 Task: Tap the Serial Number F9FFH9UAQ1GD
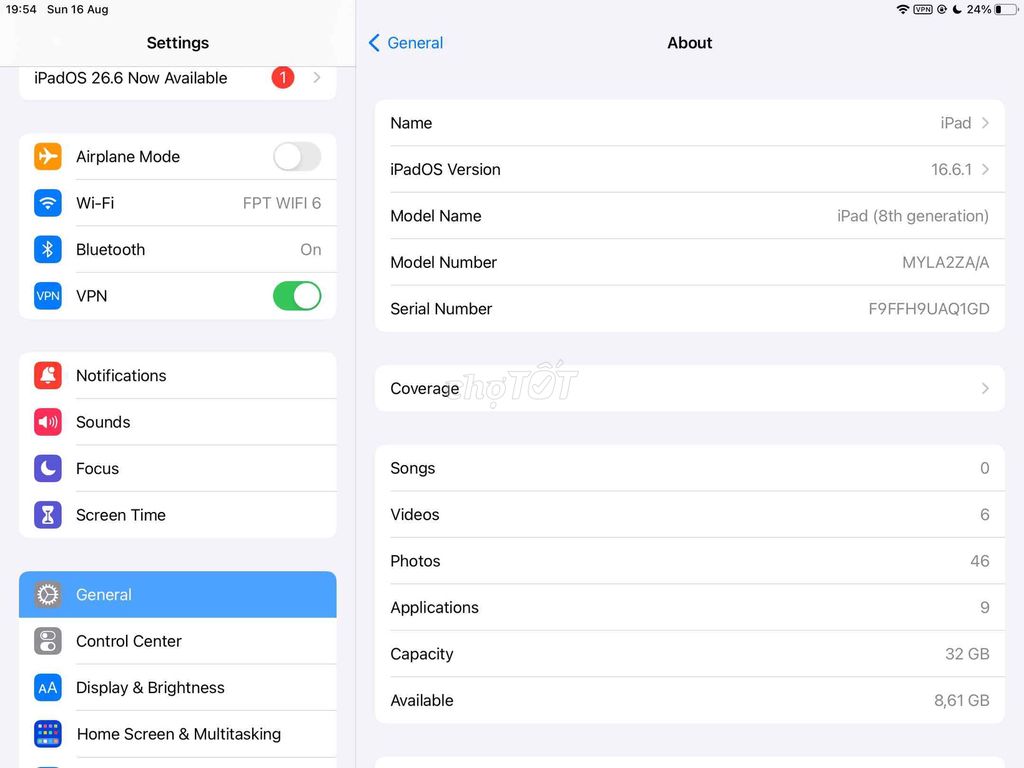[929, 309]
